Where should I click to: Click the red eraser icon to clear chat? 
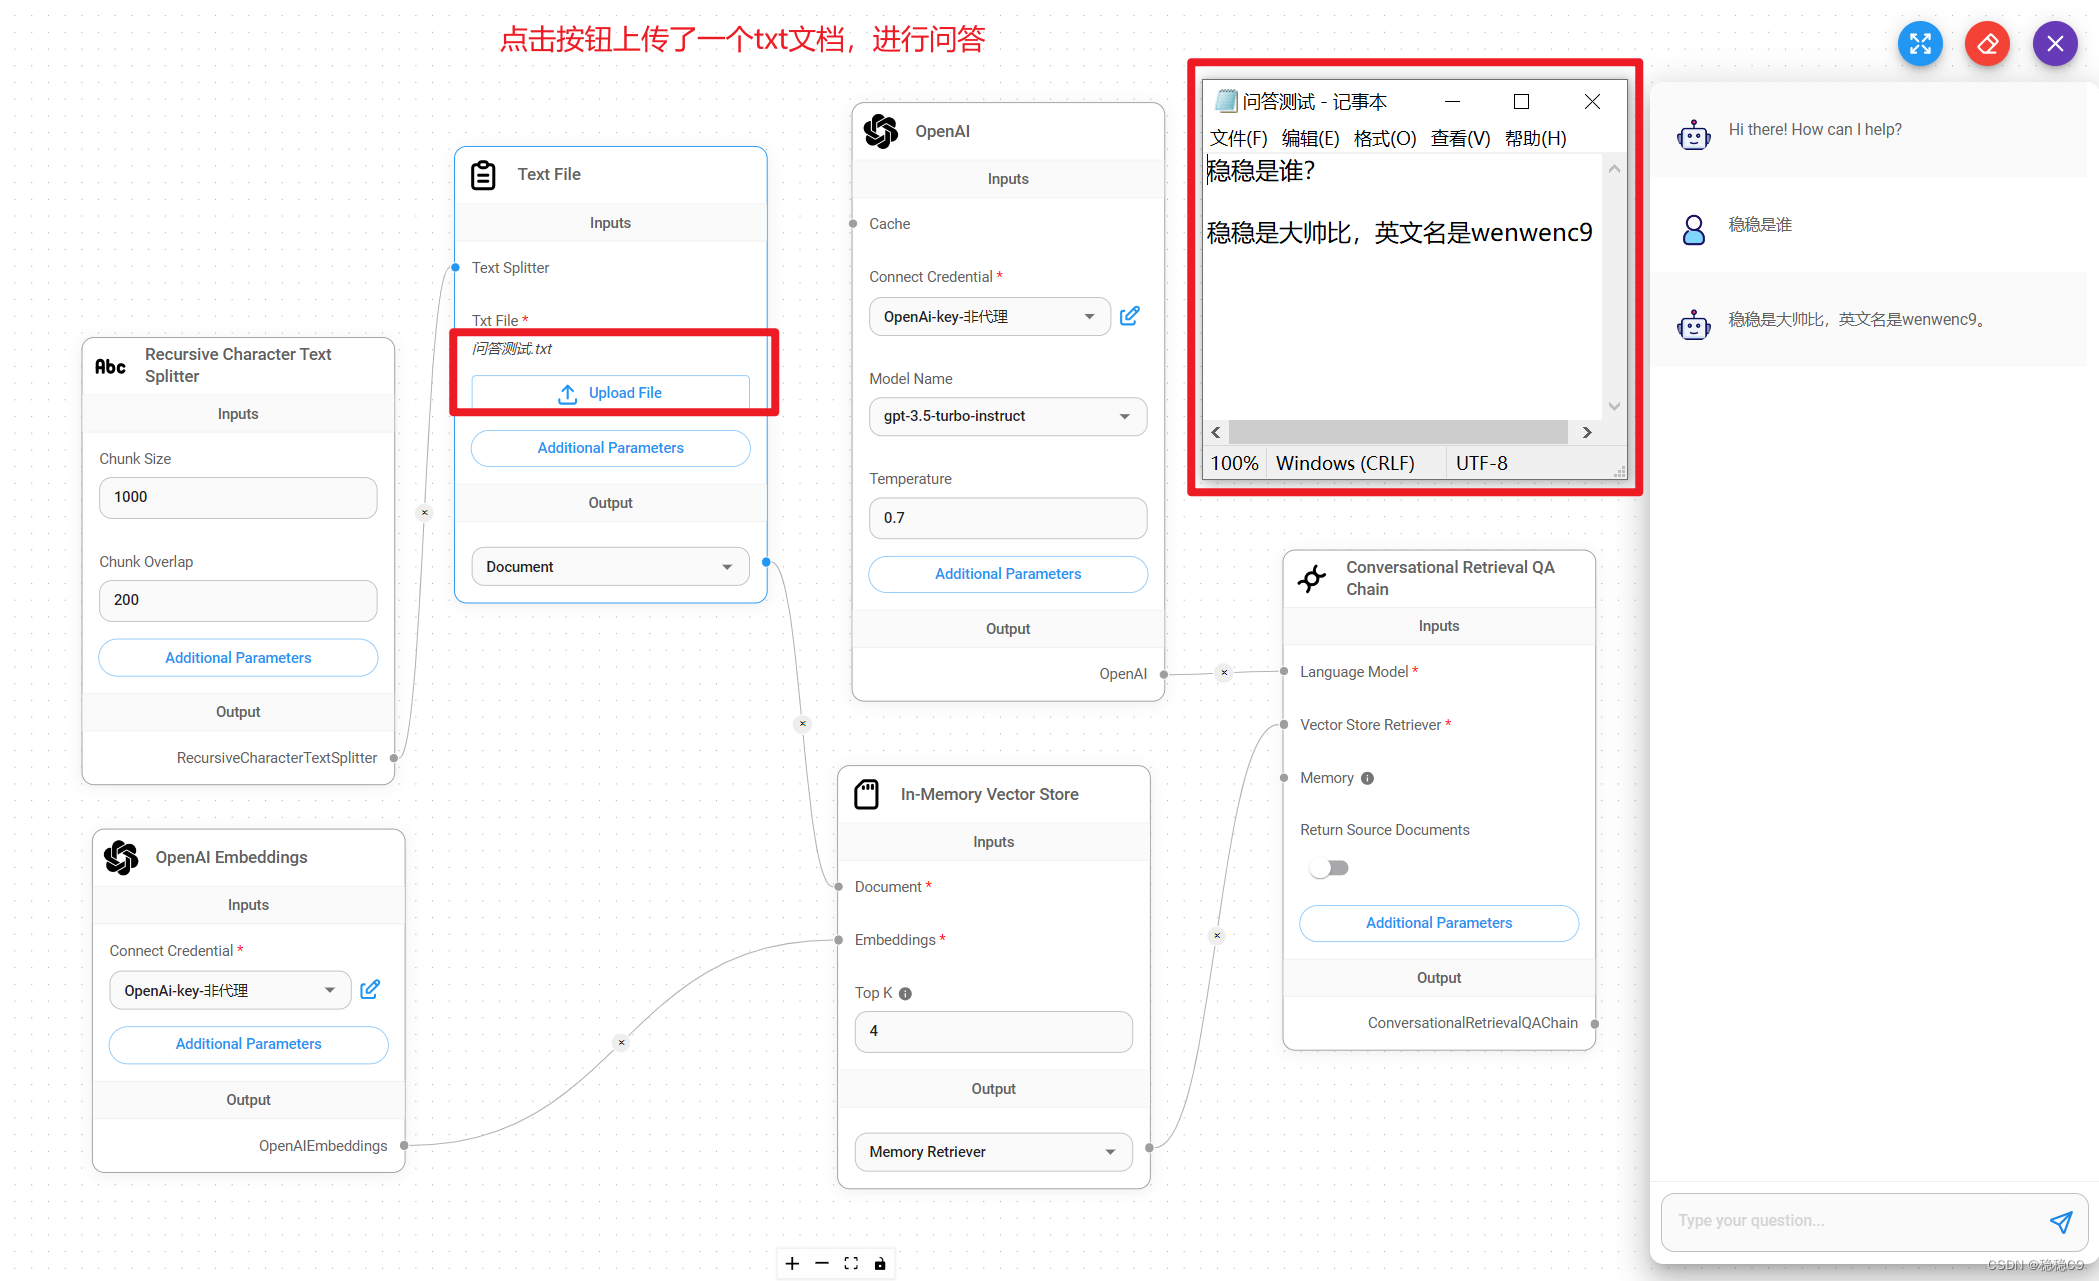pyautogui.click(x=1987, y=43)
